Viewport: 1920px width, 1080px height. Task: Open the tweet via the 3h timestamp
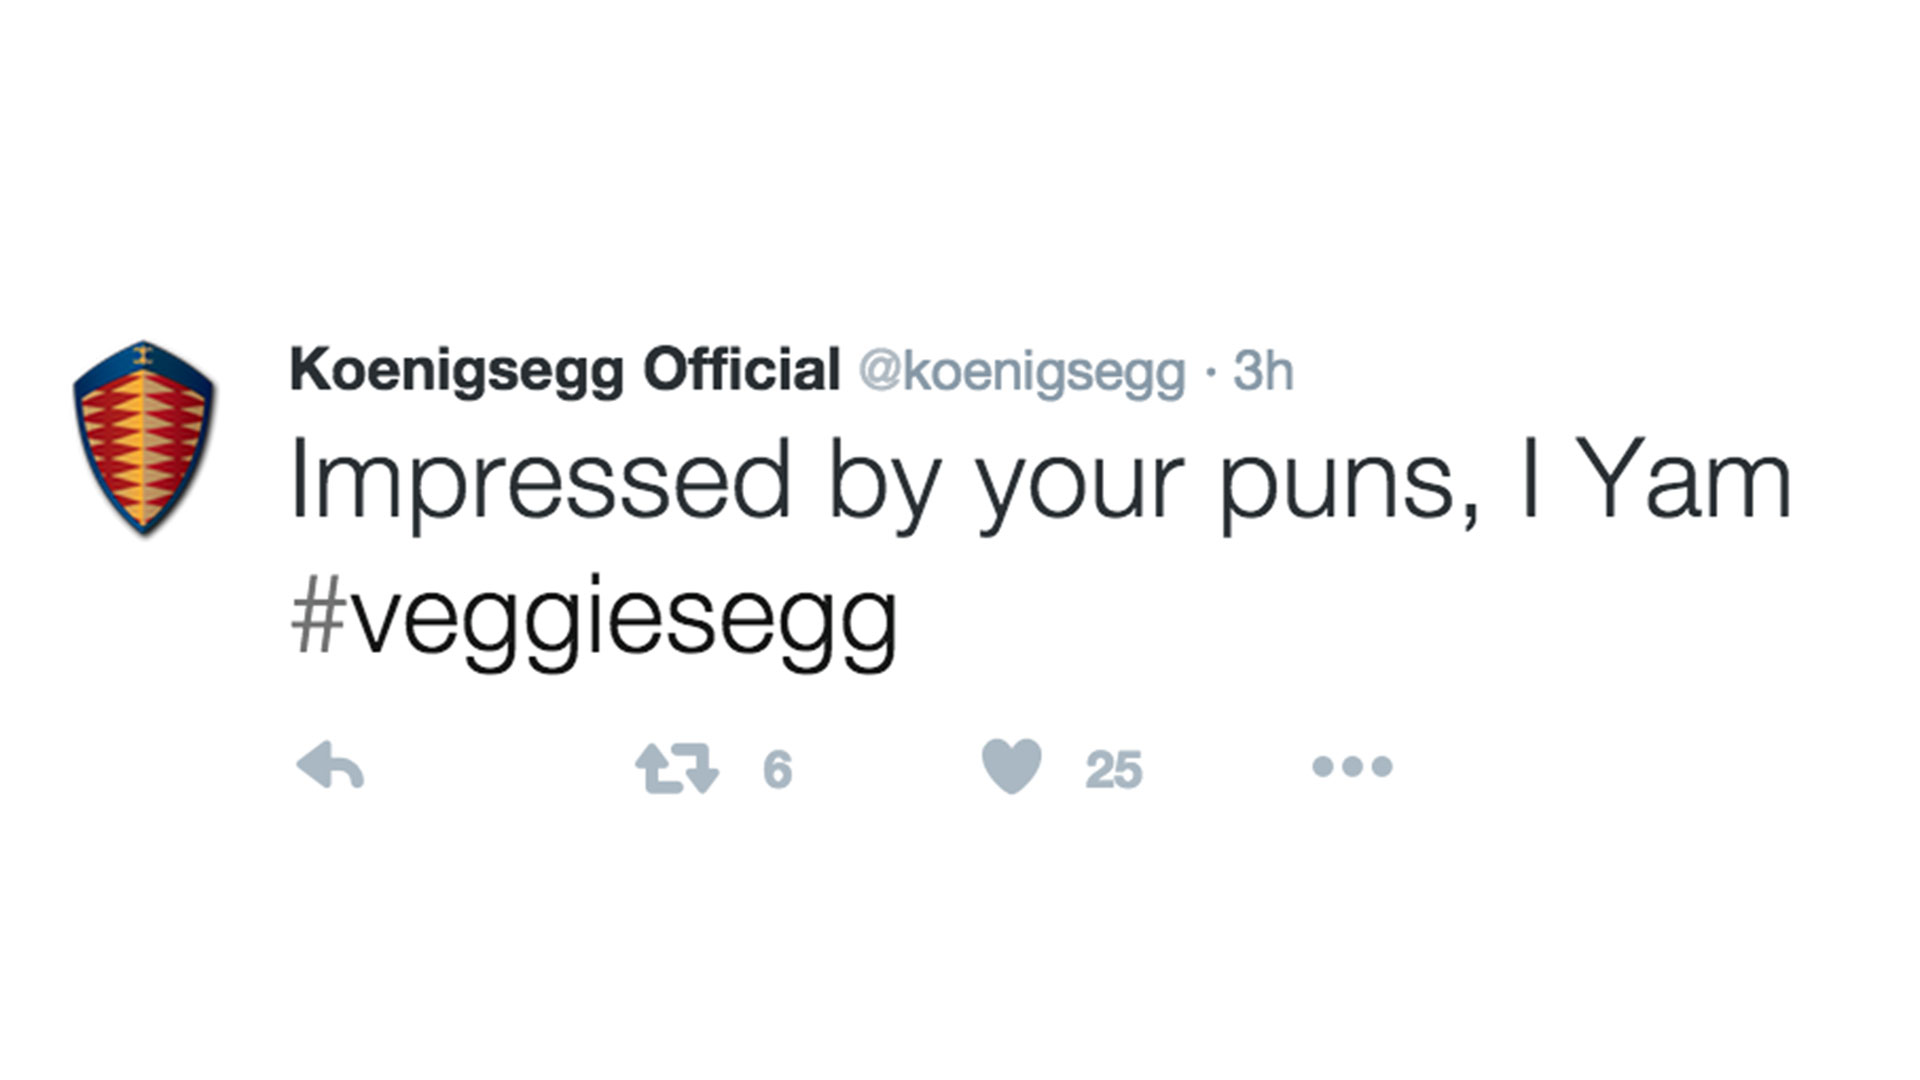(1263, 372)
